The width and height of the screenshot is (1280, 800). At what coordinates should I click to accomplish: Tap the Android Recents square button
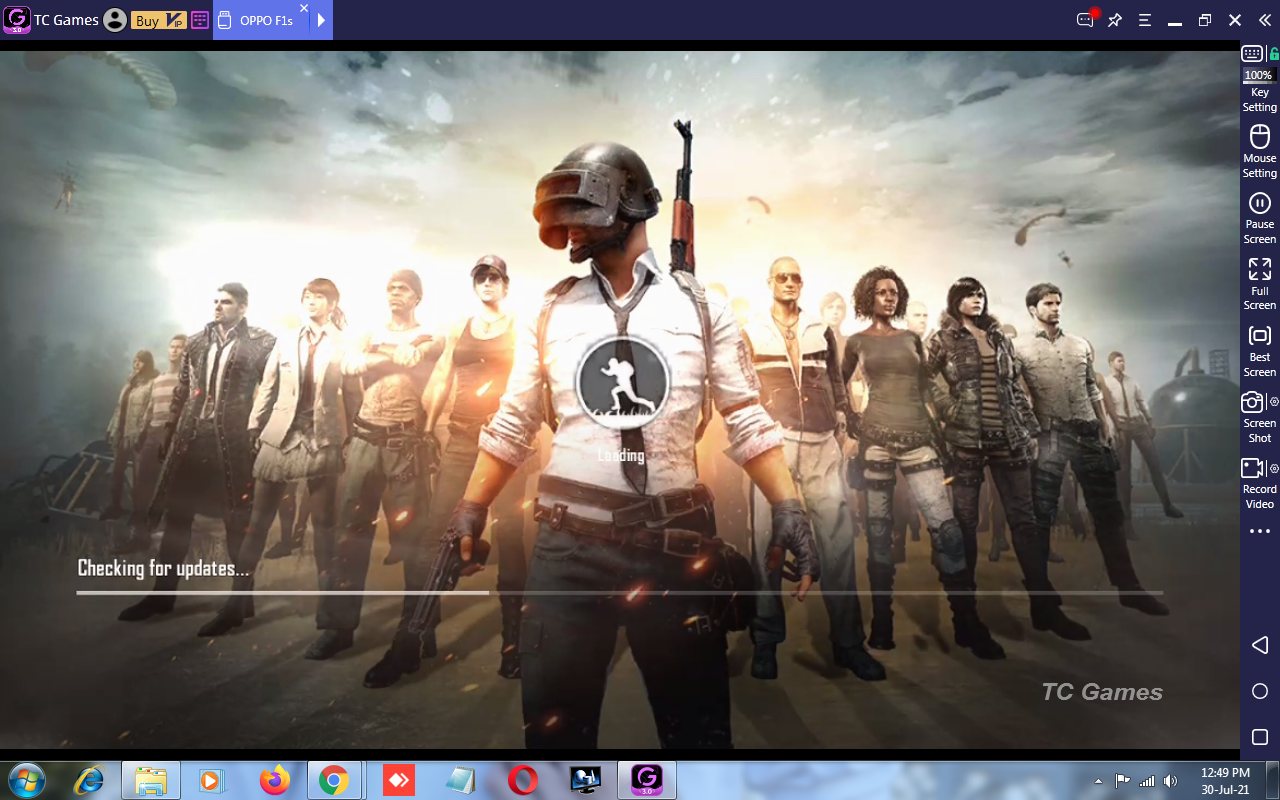click(x=1260, y=737)
